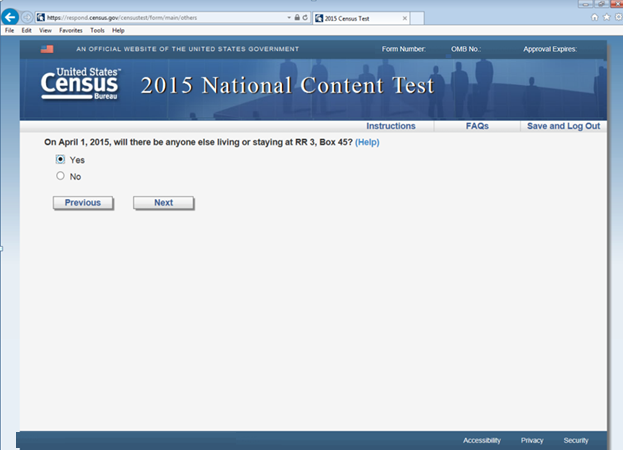Open the Security footer link
Viewport: 623px width, 450px height.
click(576, 440)
